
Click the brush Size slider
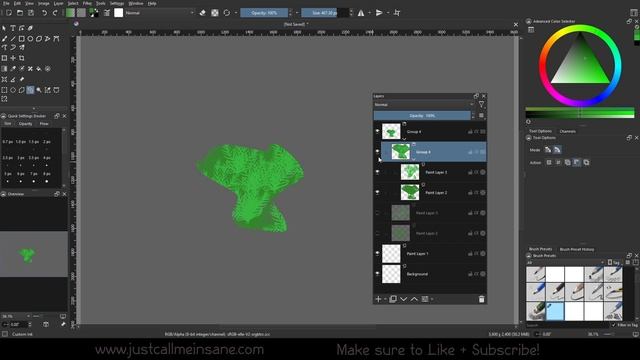[x=325, y=13]
